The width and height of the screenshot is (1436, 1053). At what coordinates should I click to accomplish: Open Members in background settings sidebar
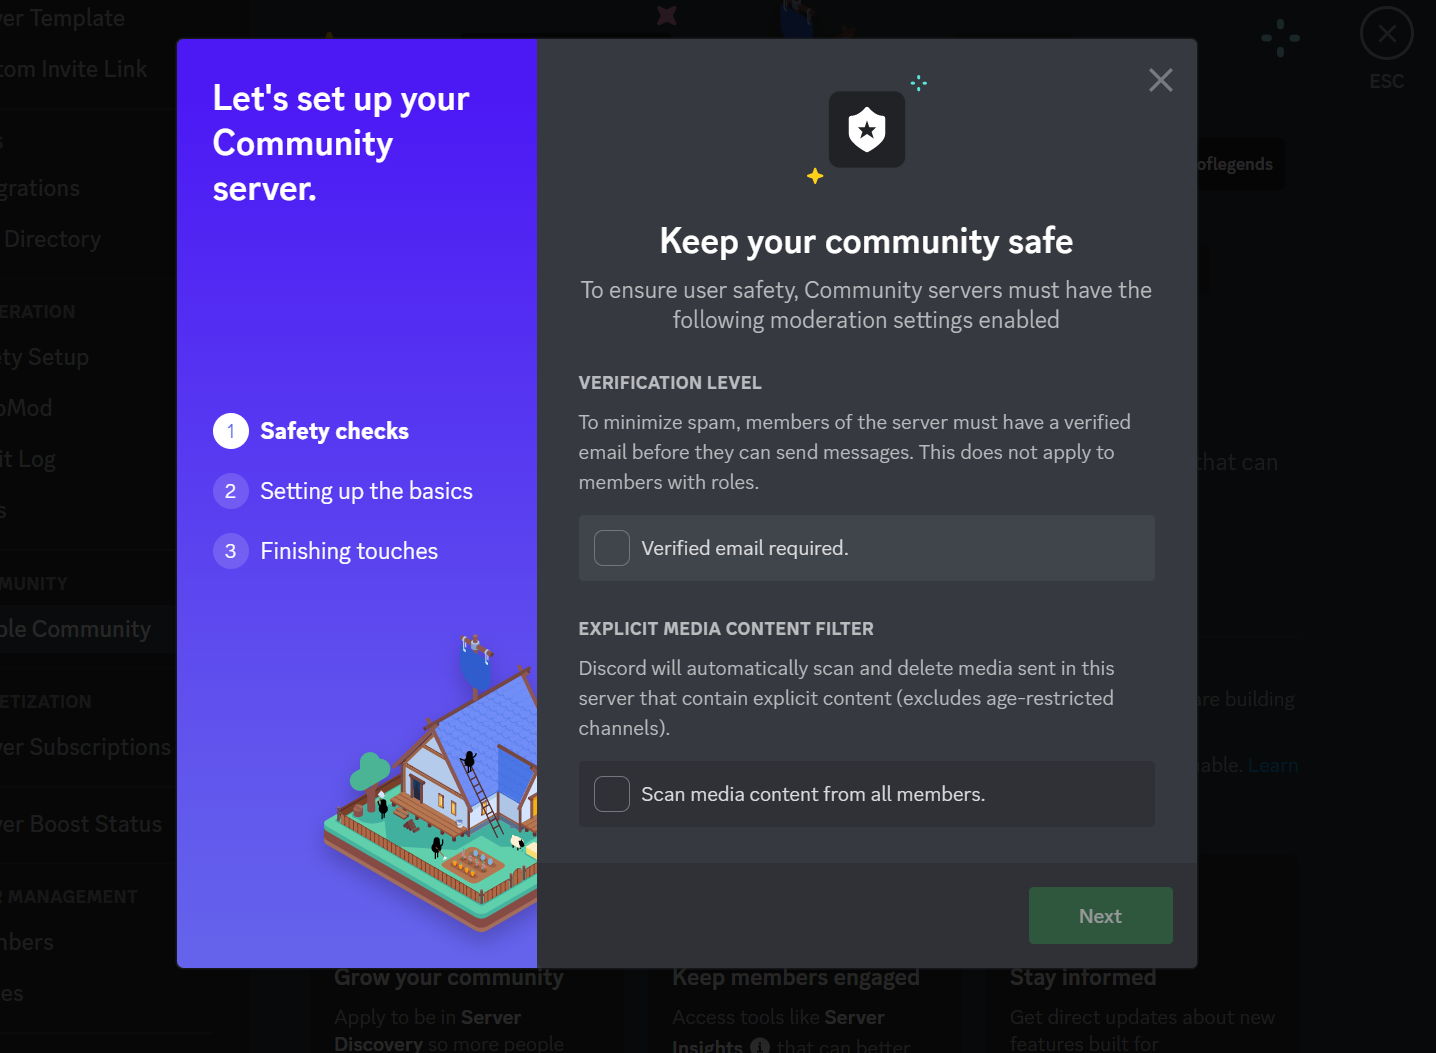(x=27, y=942)
